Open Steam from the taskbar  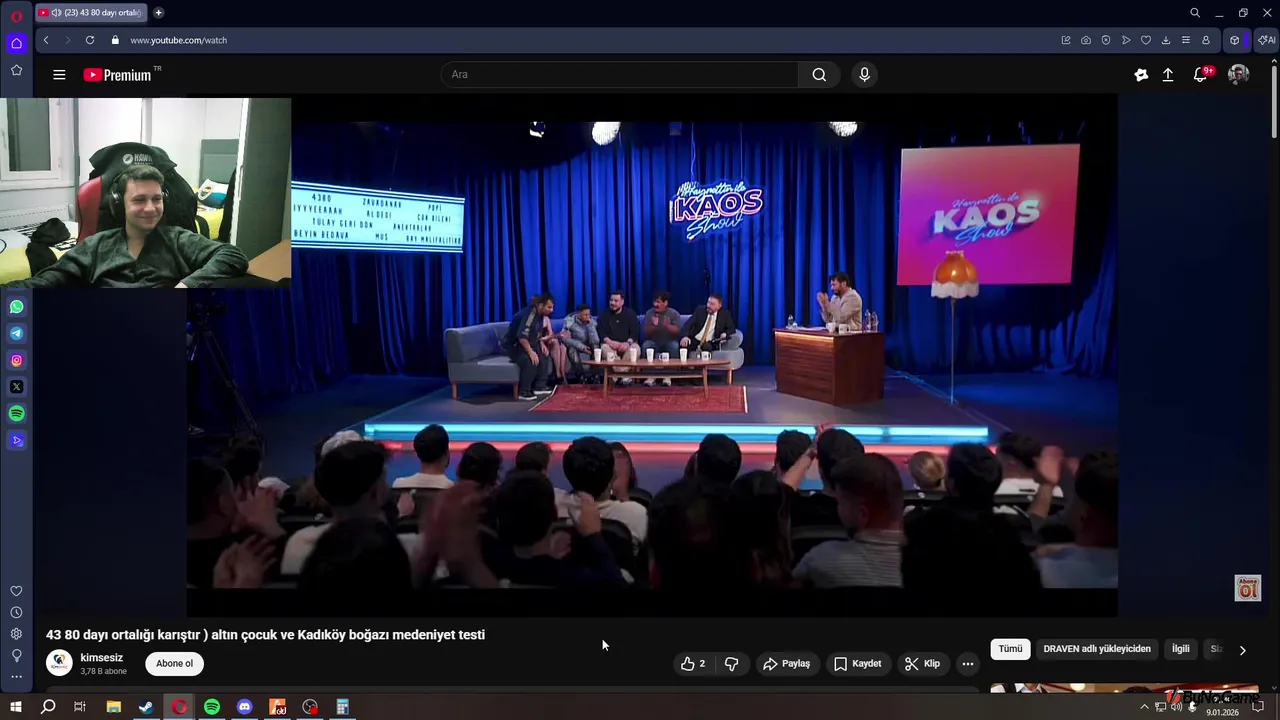pyautogui.click(x=146, y=707)
